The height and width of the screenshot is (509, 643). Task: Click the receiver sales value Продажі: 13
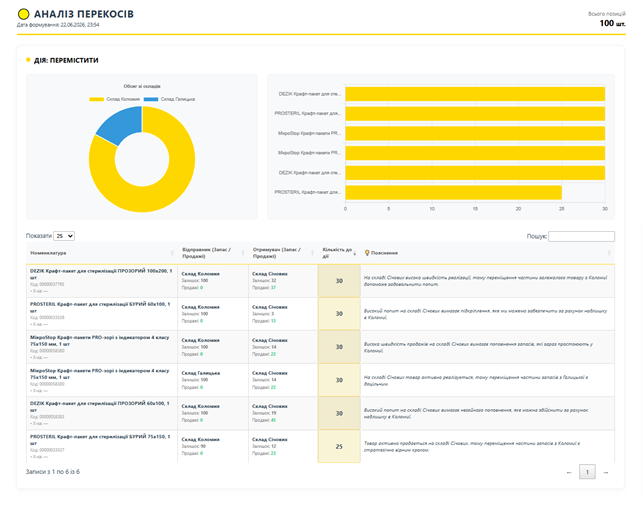point(264,321)
